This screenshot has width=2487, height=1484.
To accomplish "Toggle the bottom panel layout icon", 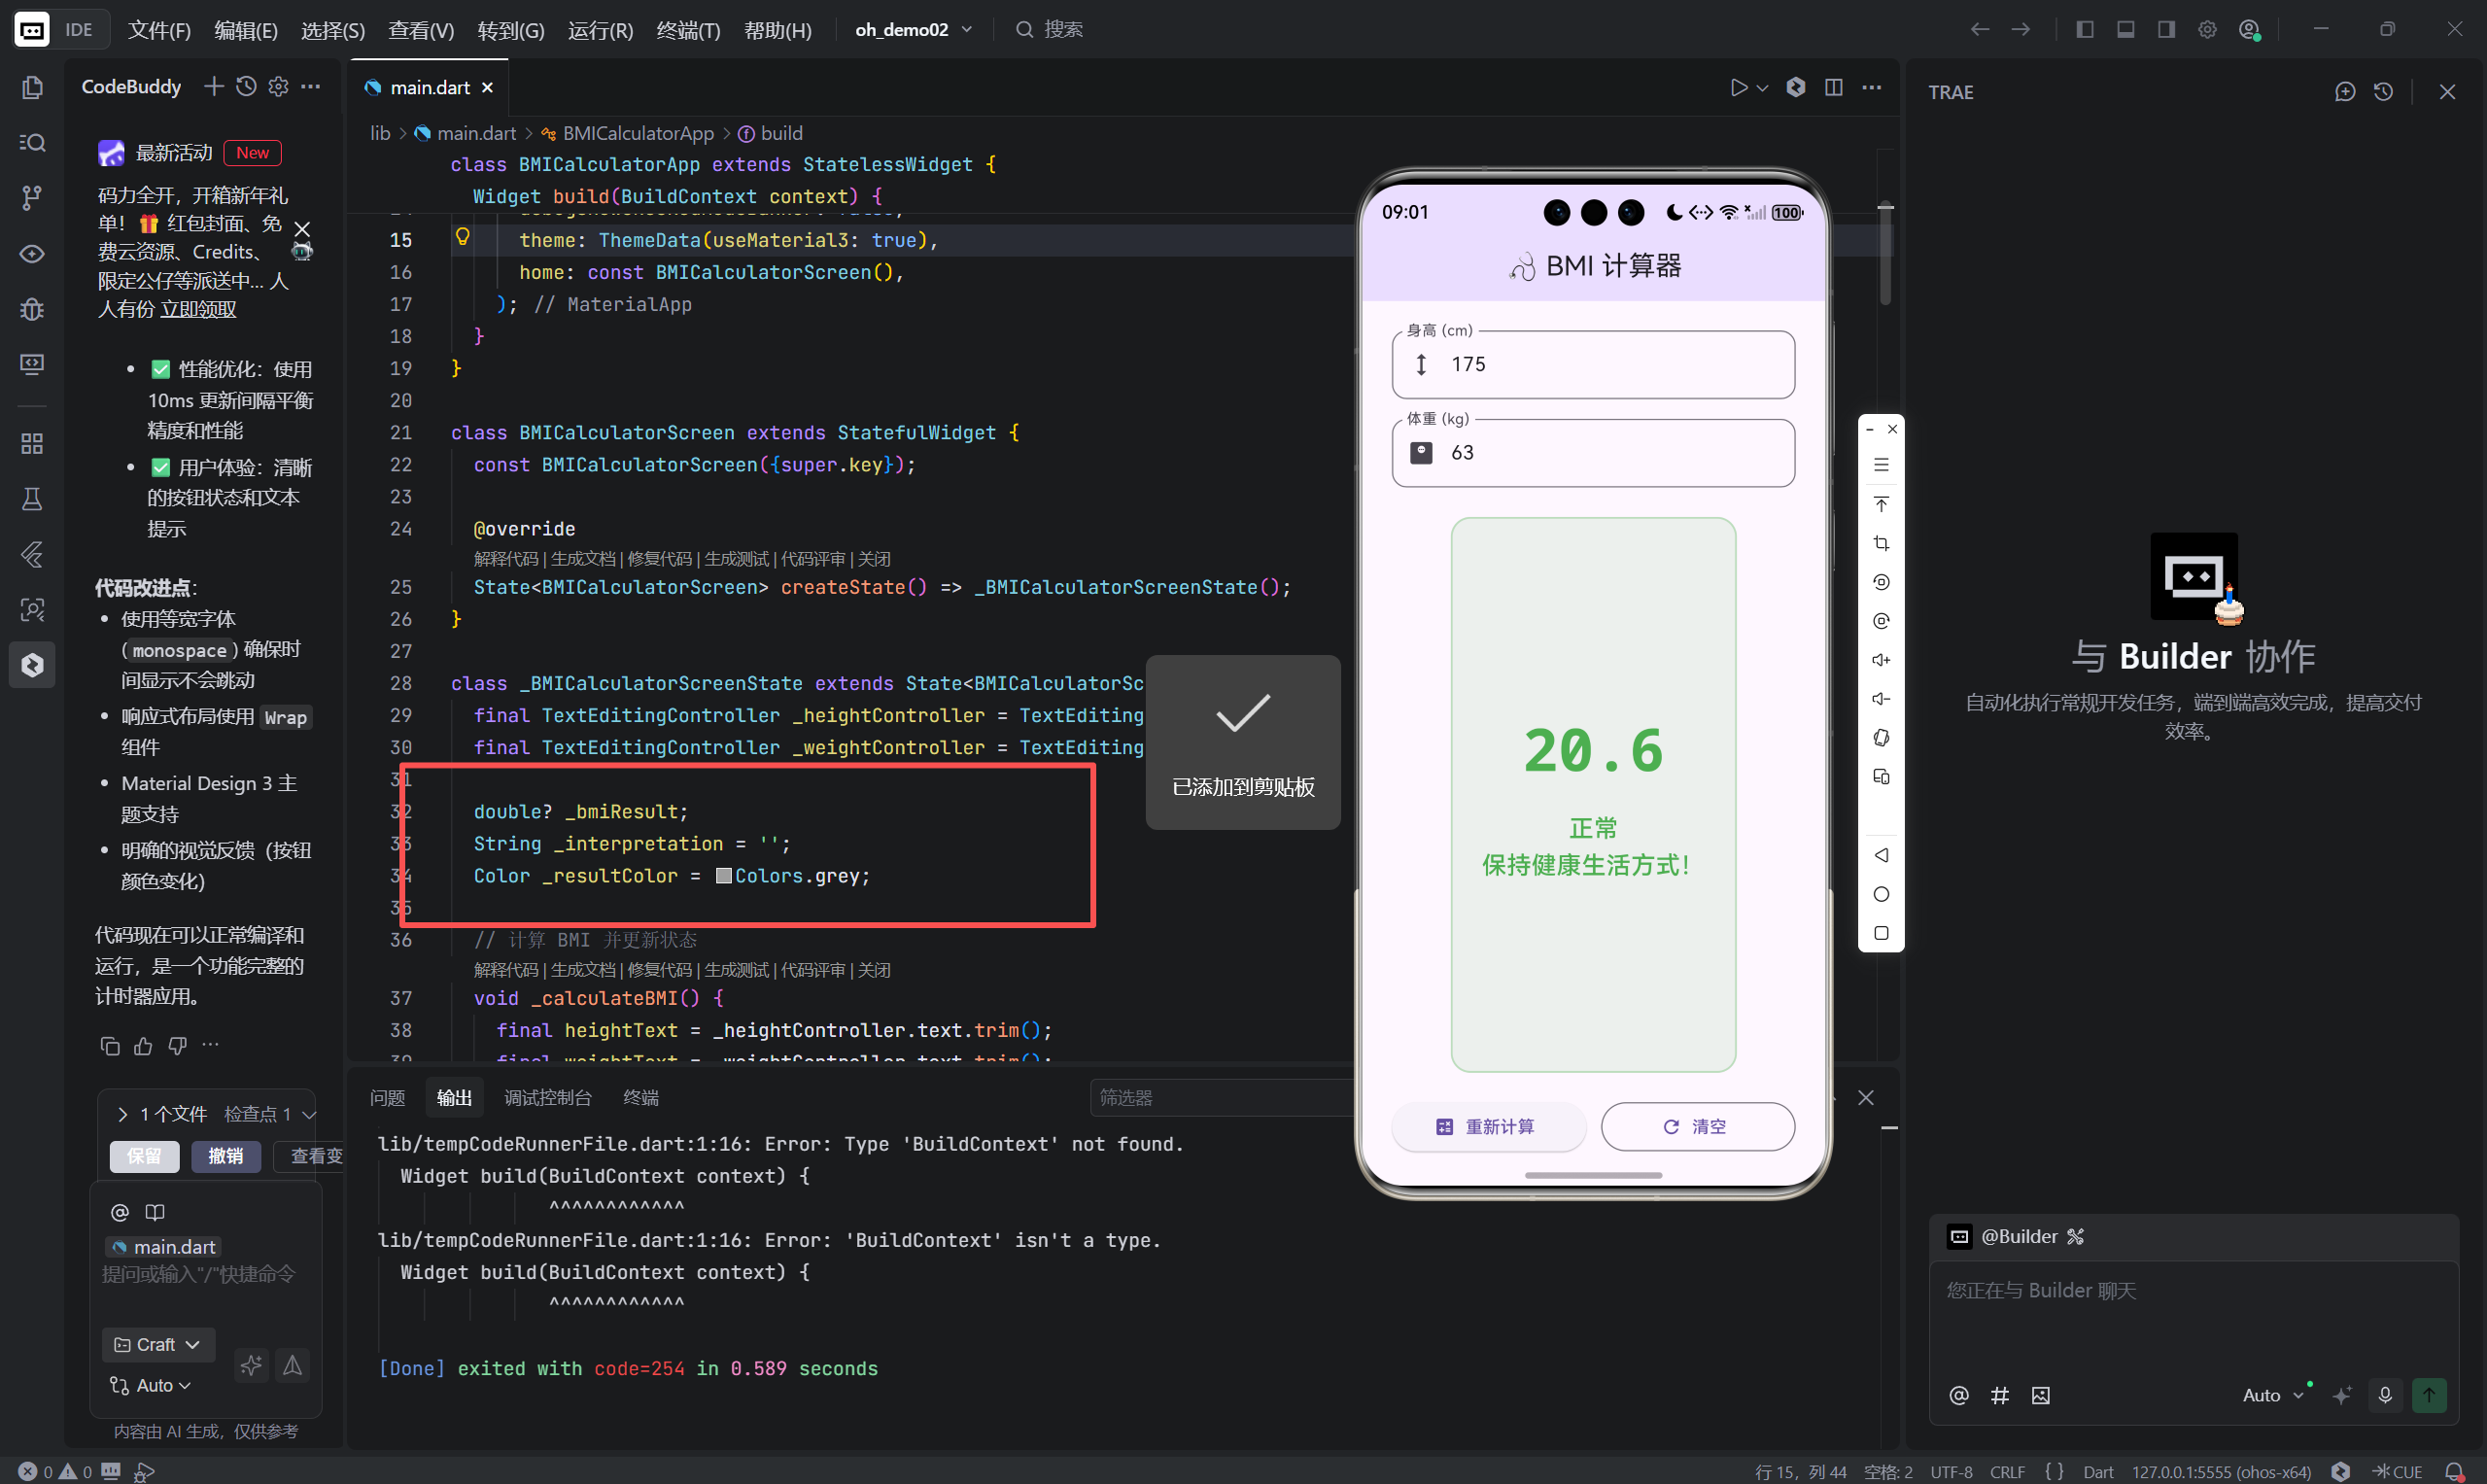I will 2126,30.
